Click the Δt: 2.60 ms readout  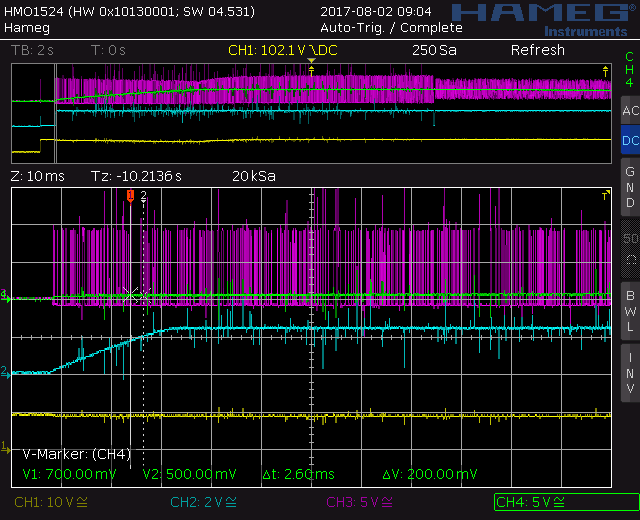[x=298, y=474]
